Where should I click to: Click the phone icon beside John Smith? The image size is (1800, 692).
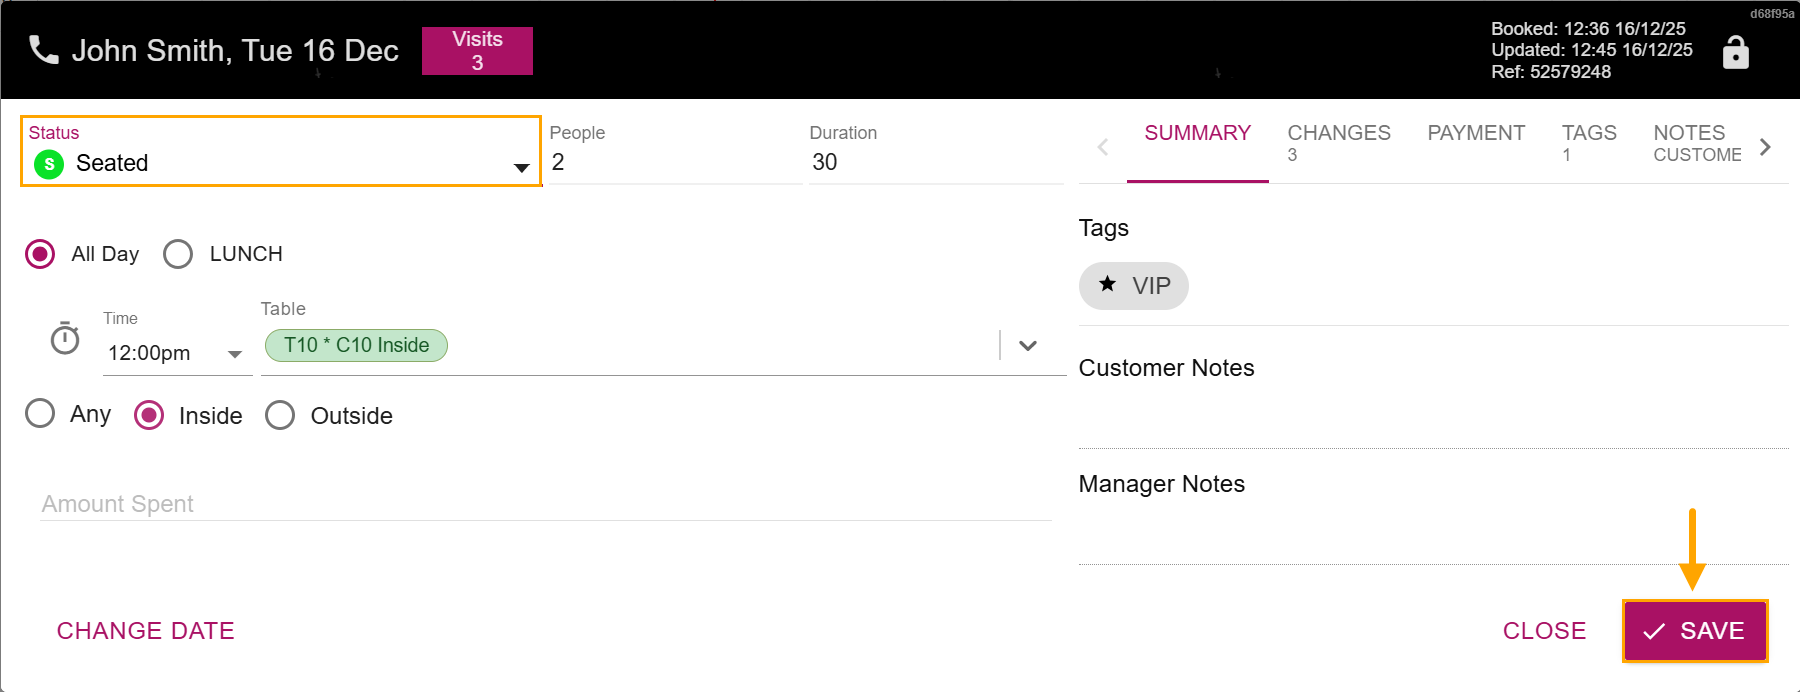pyautogui.click(x=44, y=50)
